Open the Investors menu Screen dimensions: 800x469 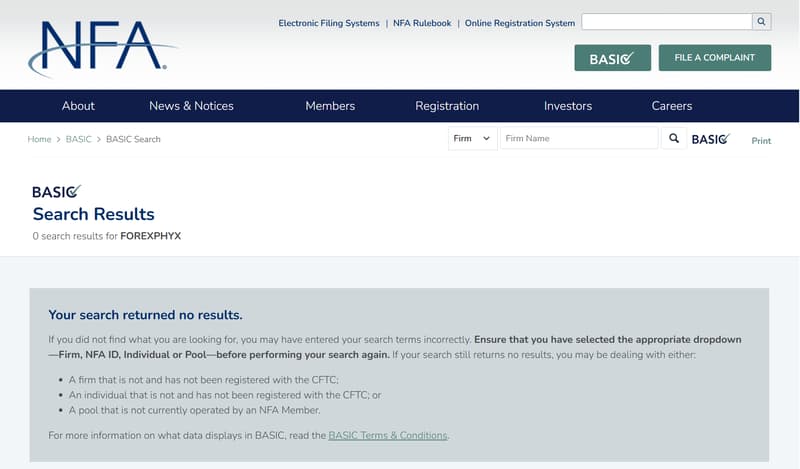568,106
